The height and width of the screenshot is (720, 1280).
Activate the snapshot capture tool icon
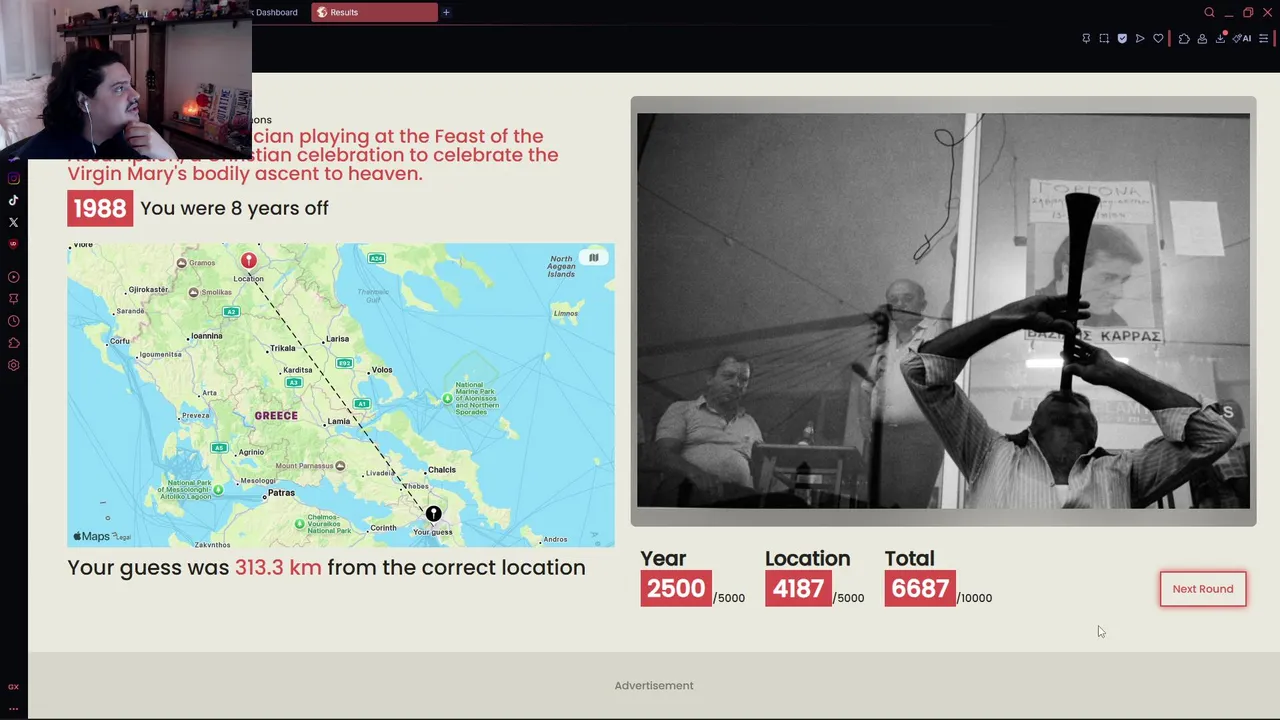click(x=1104, y=39)
